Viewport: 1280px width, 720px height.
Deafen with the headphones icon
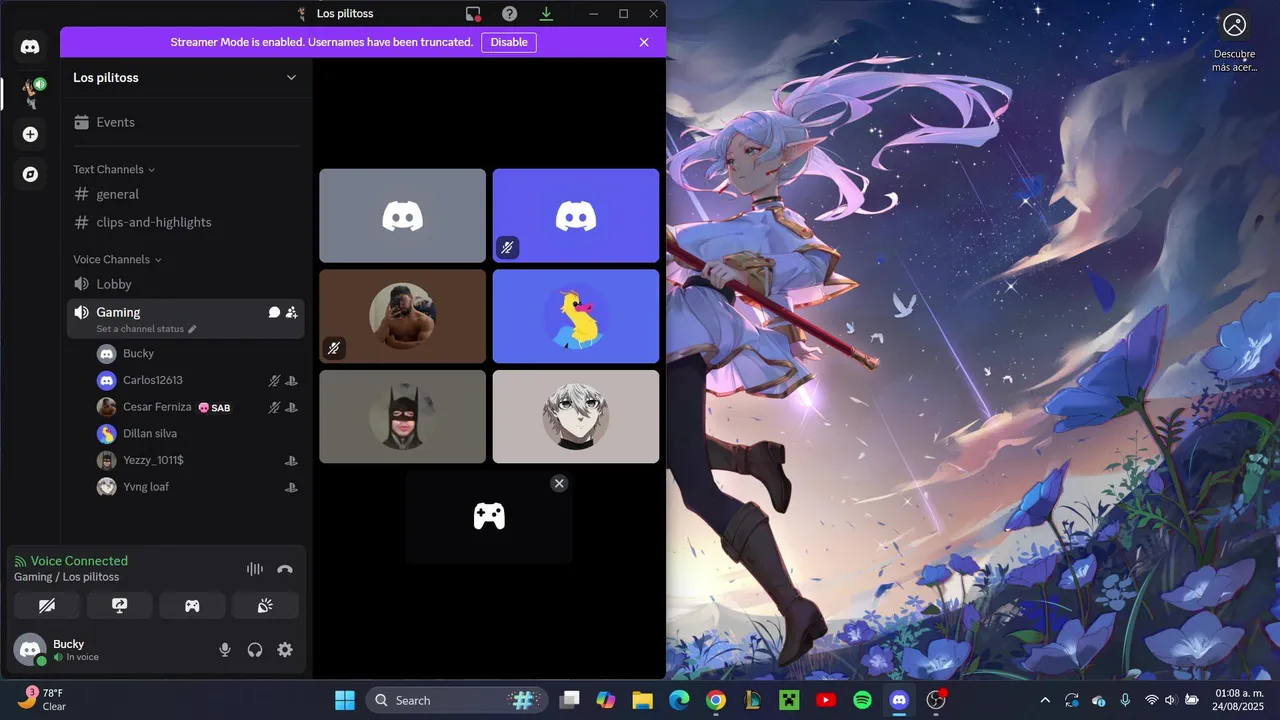tap(255, 650)
